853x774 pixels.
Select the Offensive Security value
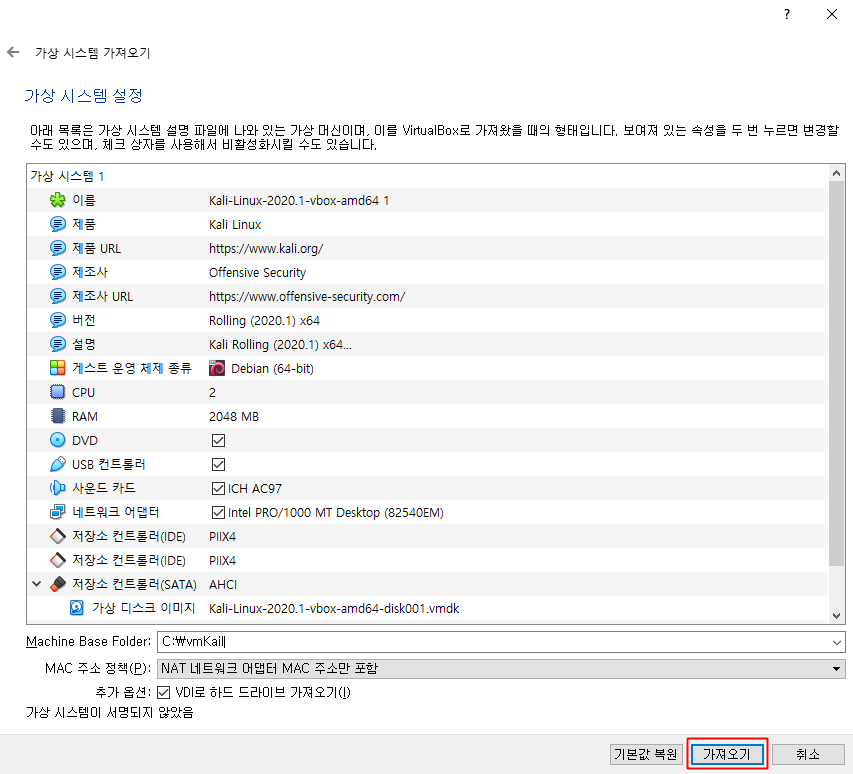click(x=257, y=273)
